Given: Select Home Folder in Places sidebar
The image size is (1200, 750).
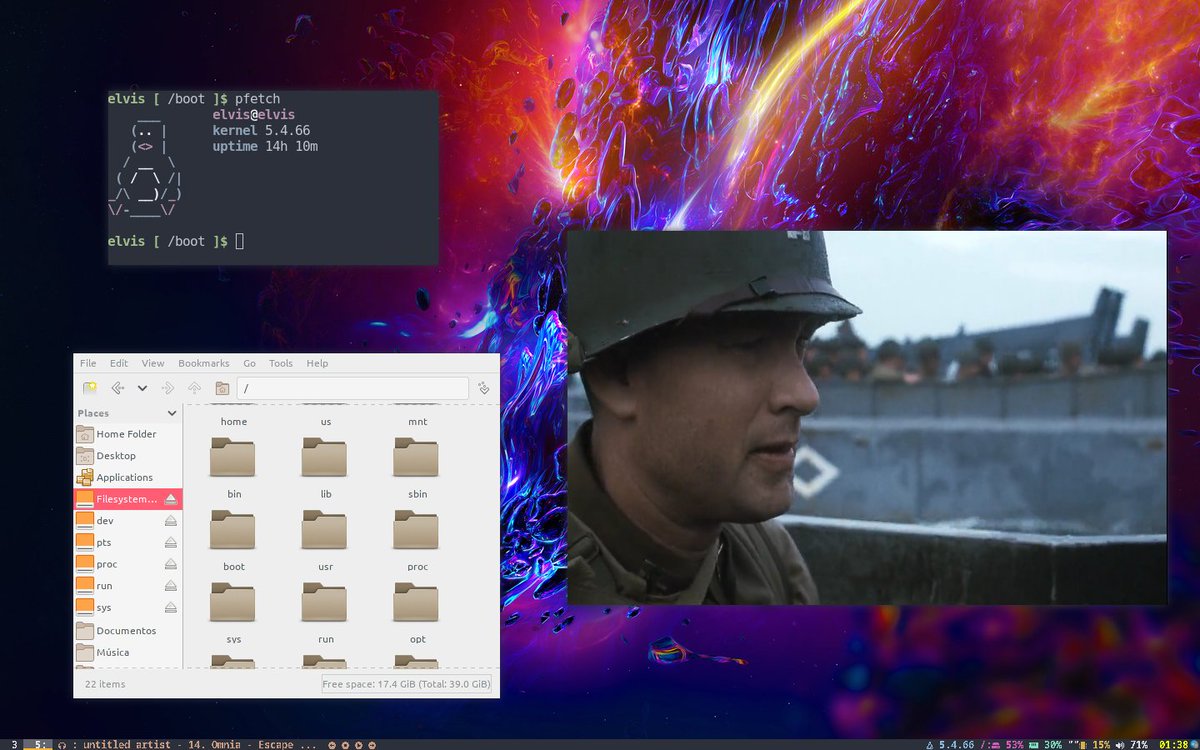Looking at the screenshot, I should (x=128, y=434).
